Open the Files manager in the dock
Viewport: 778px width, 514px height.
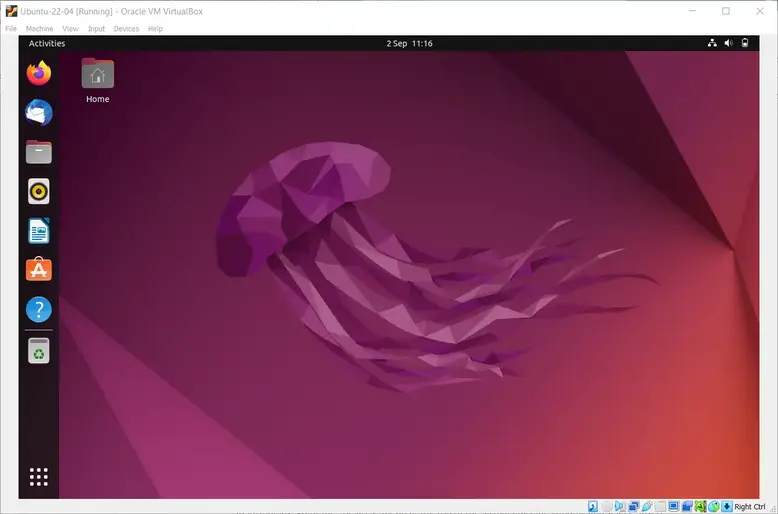point(39,152)
